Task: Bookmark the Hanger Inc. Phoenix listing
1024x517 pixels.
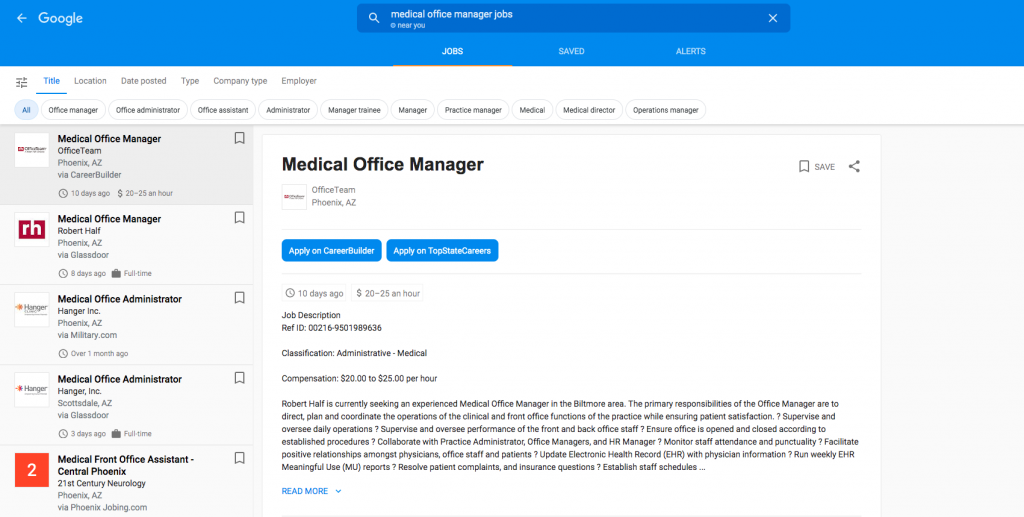Action: click(x=240, y=298)
